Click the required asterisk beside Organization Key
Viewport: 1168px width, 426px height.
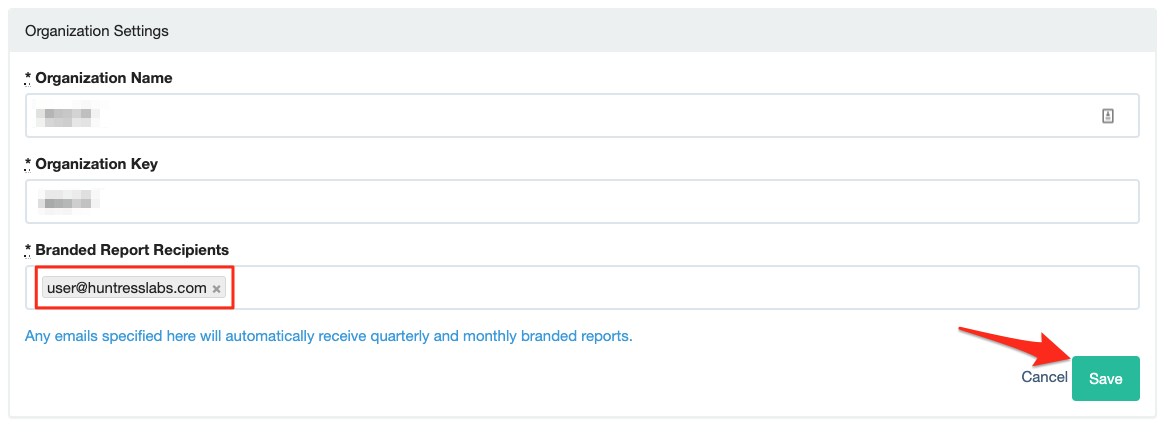[28, 164]
